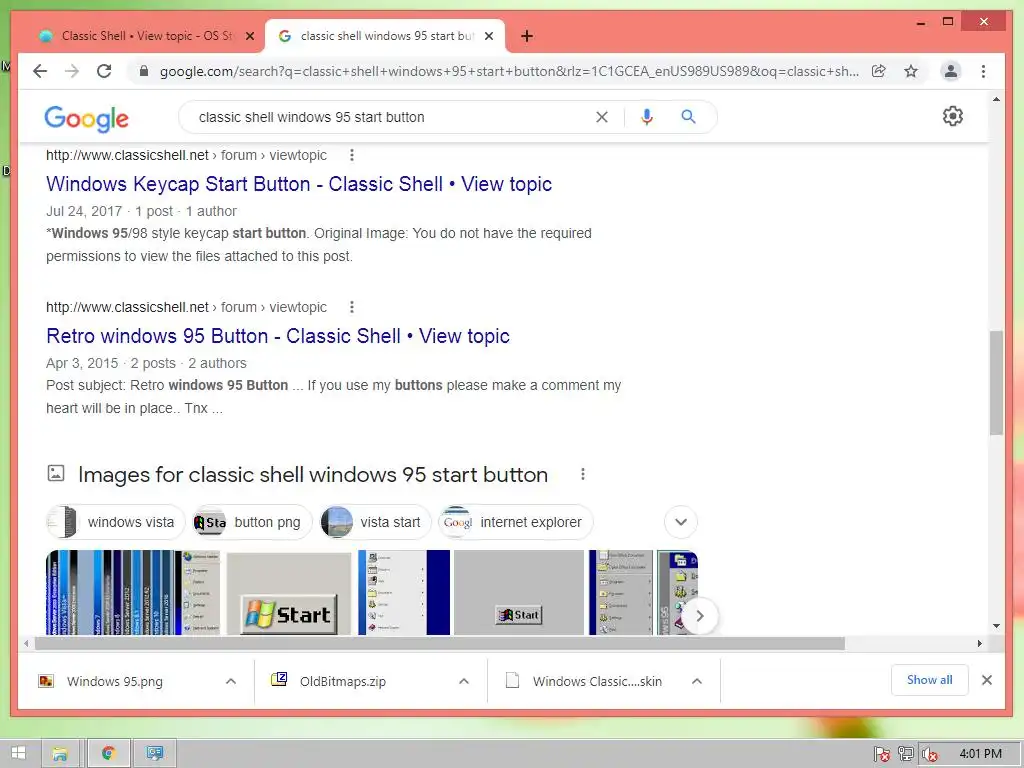
Task: Go to the Google logo homepage
Action: pos(86,118)
